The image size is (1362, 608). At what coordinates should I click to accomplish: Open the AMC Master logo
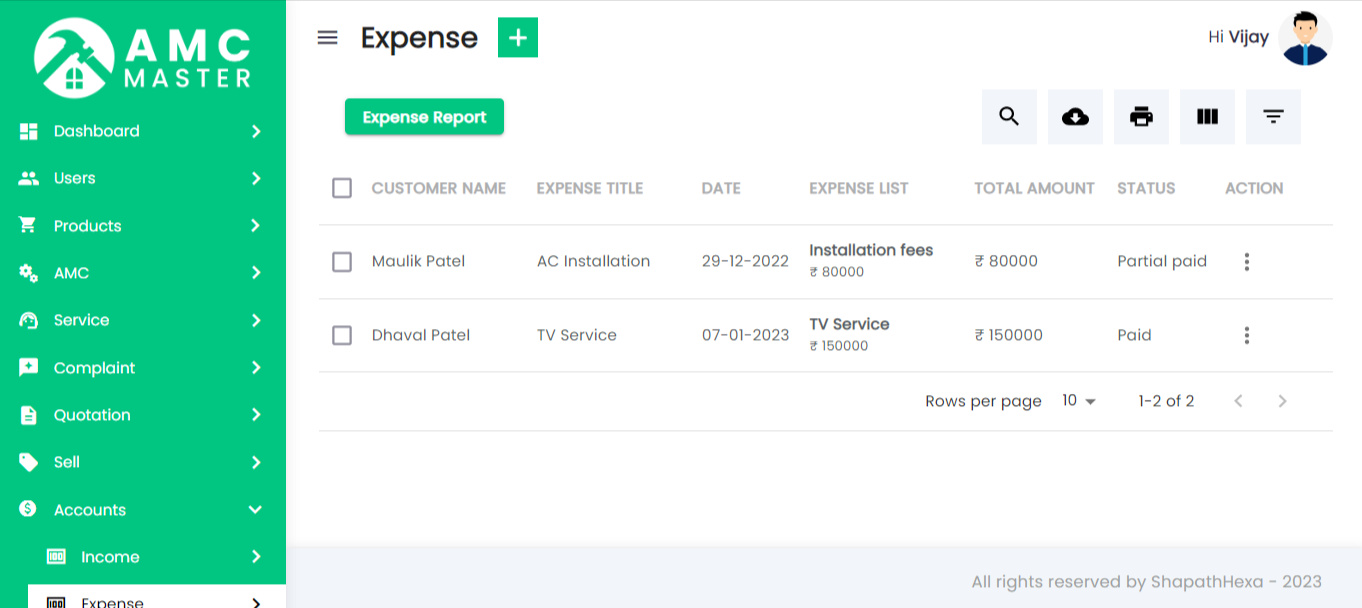[143, 55]
